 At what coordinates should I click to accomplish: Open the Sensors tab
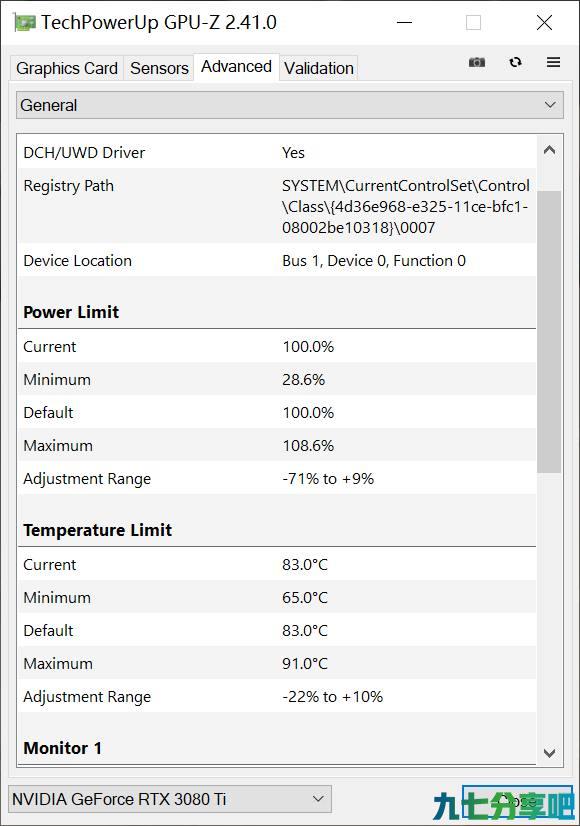tap(159, 68)
